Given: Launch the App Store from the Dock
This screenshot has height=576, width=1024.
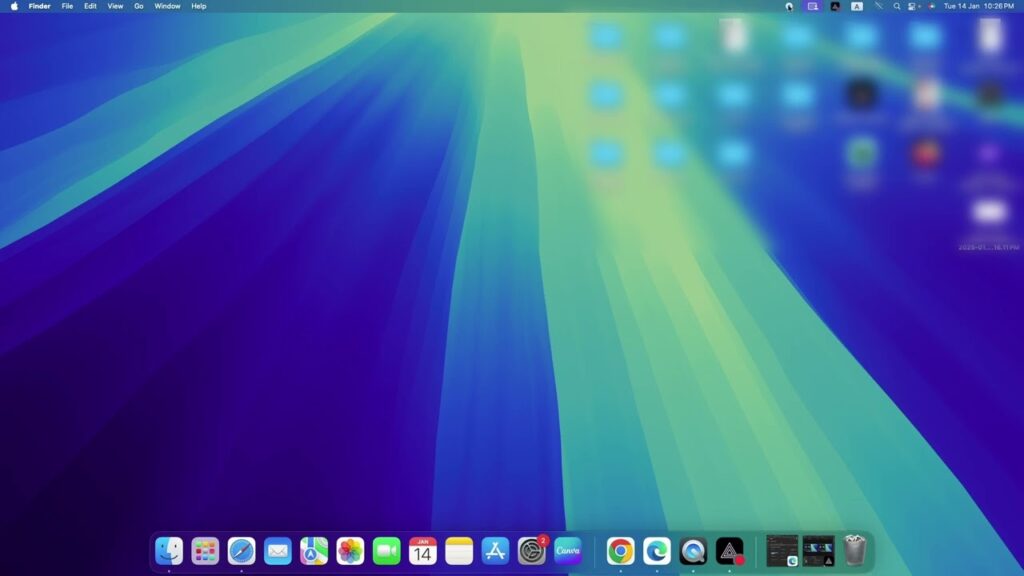Looking at the screenshot, I should (495, 551).
